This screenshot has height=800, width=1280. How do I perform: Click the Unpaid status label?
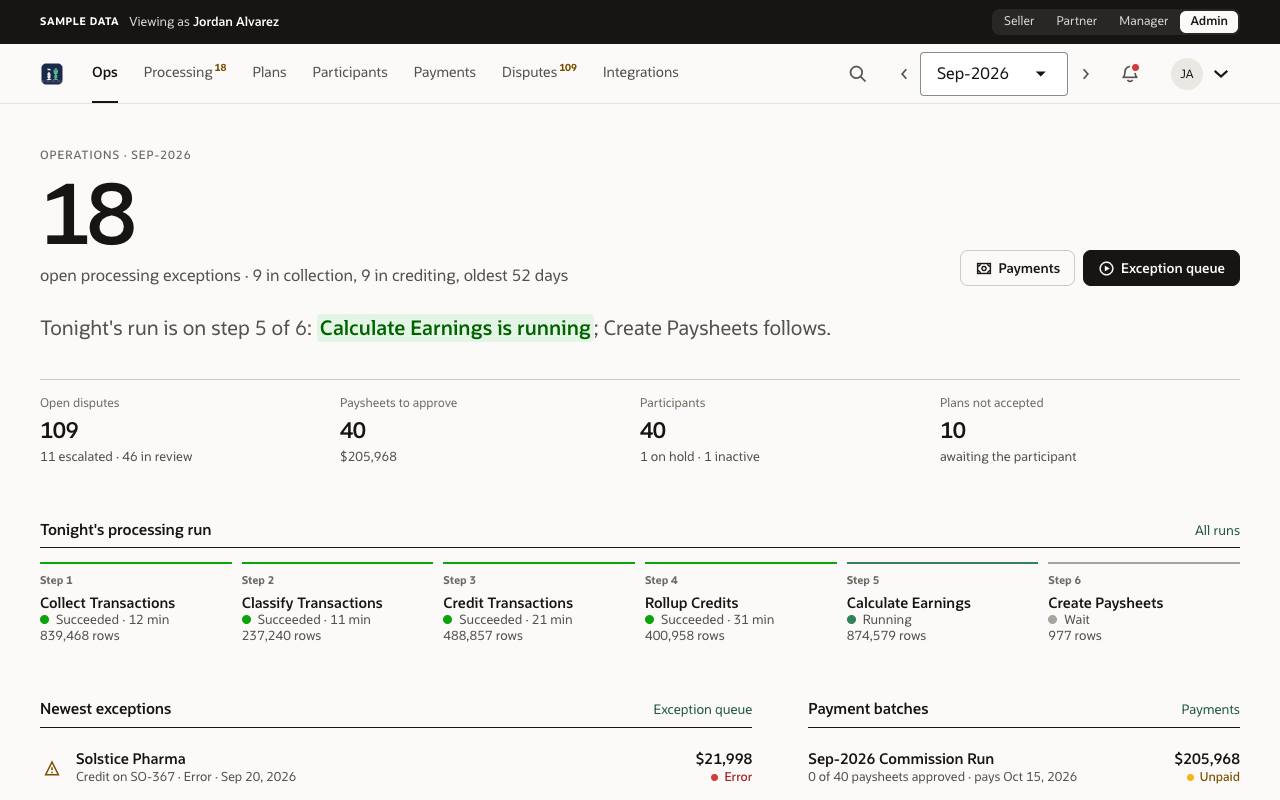click(1213, 777)
